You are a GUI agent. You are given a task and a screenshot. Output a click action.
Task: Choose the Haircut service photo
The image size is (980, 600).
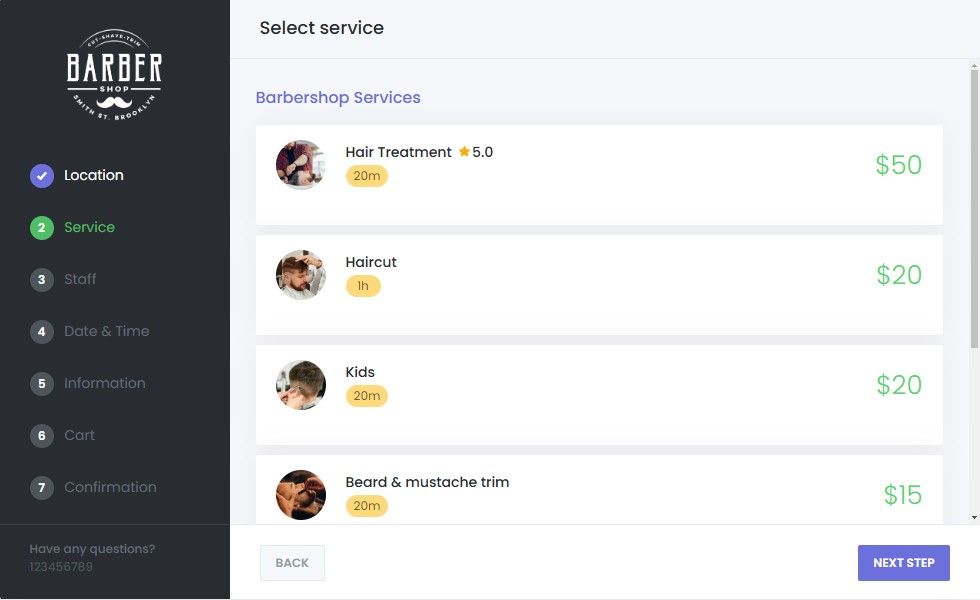[301, 275]
